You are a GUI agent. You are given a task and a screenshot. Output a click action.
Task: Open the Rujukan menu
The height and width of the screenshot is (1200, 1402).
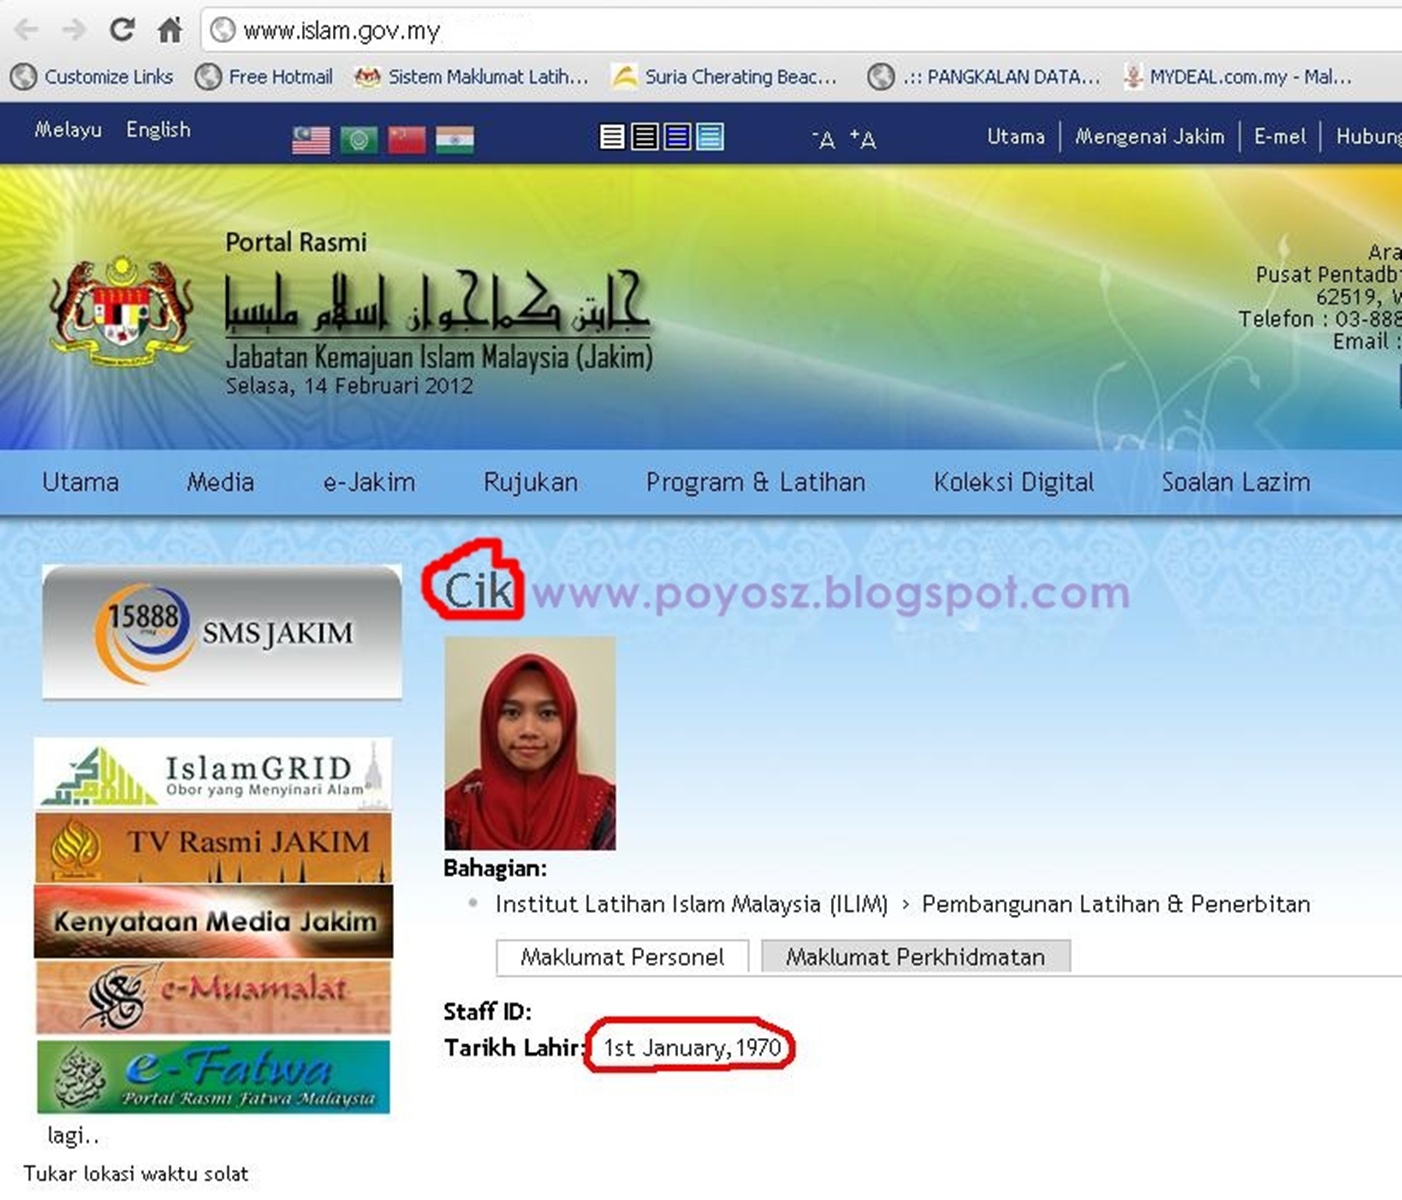pyautogui.click(x=531, y=483)
